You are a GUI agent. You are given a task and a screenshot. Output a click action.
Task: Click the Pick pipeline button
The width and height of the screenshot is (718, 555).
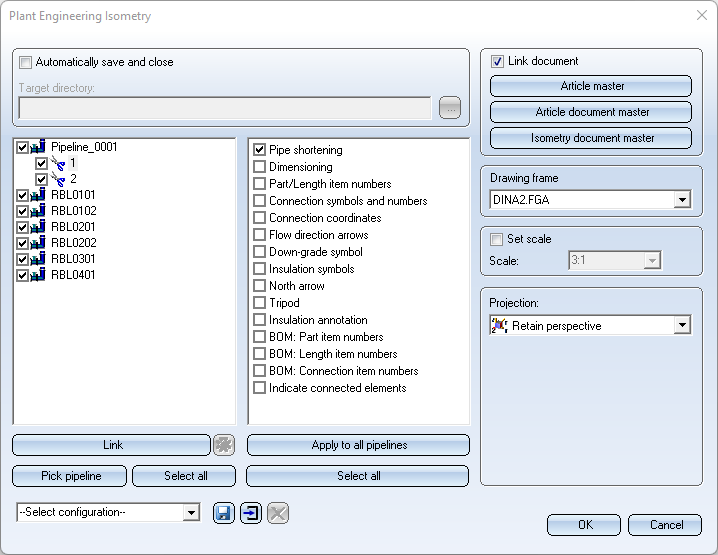(70, 476)
